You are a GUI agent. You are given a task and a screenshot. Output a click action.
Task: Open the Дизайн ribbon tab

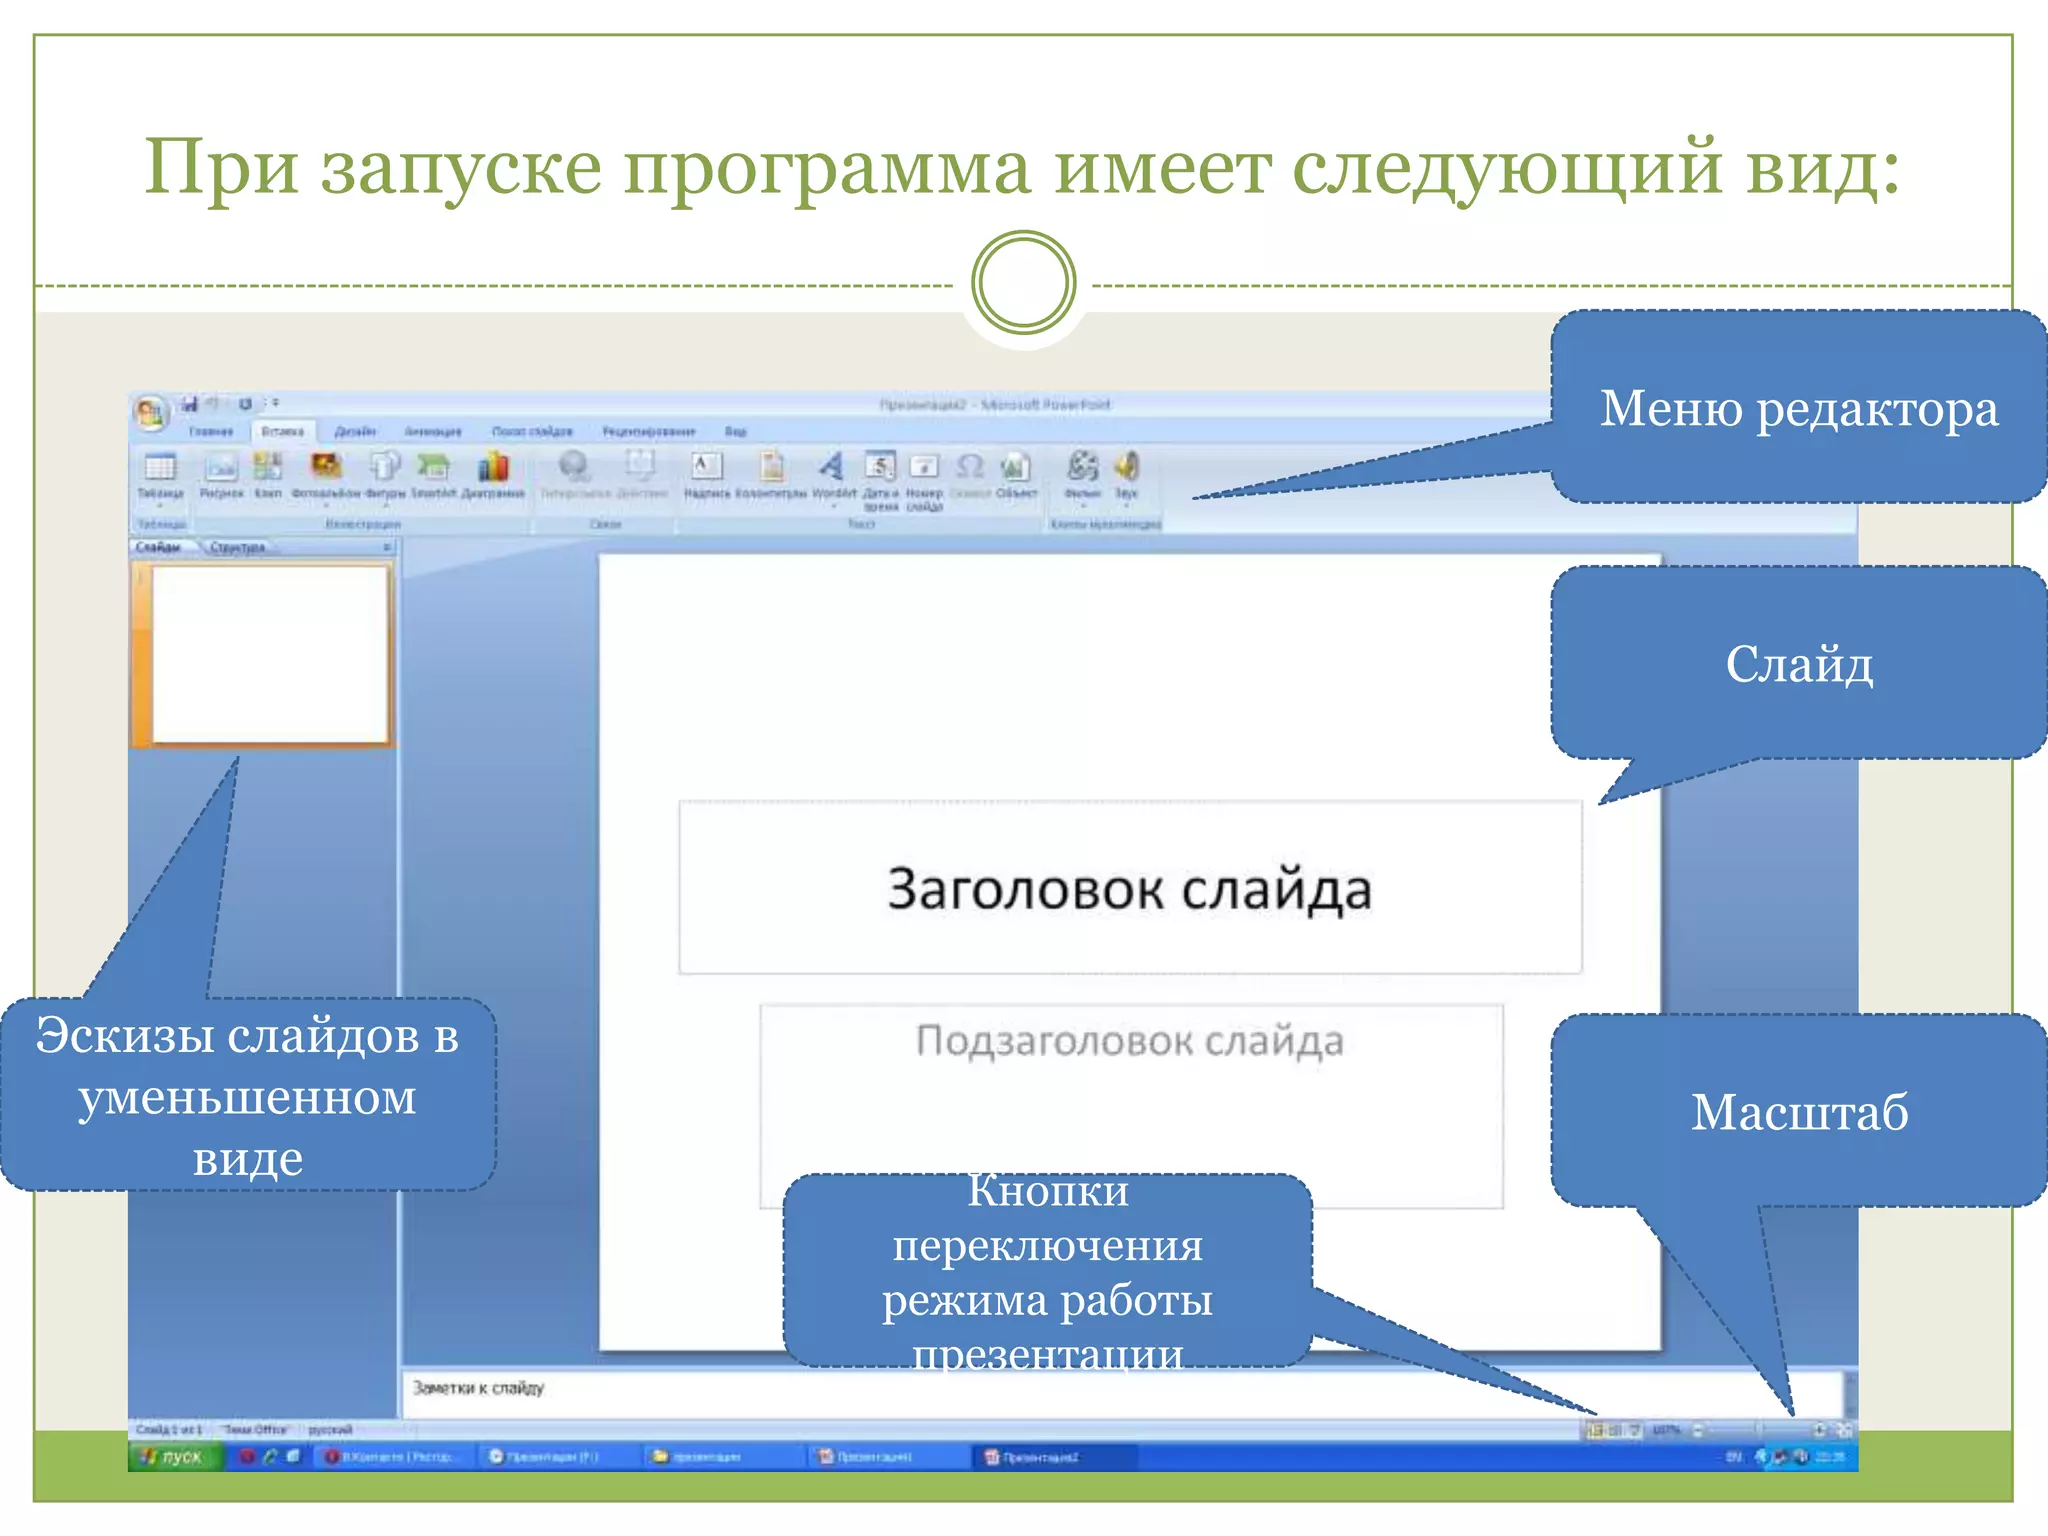point(354,431)
